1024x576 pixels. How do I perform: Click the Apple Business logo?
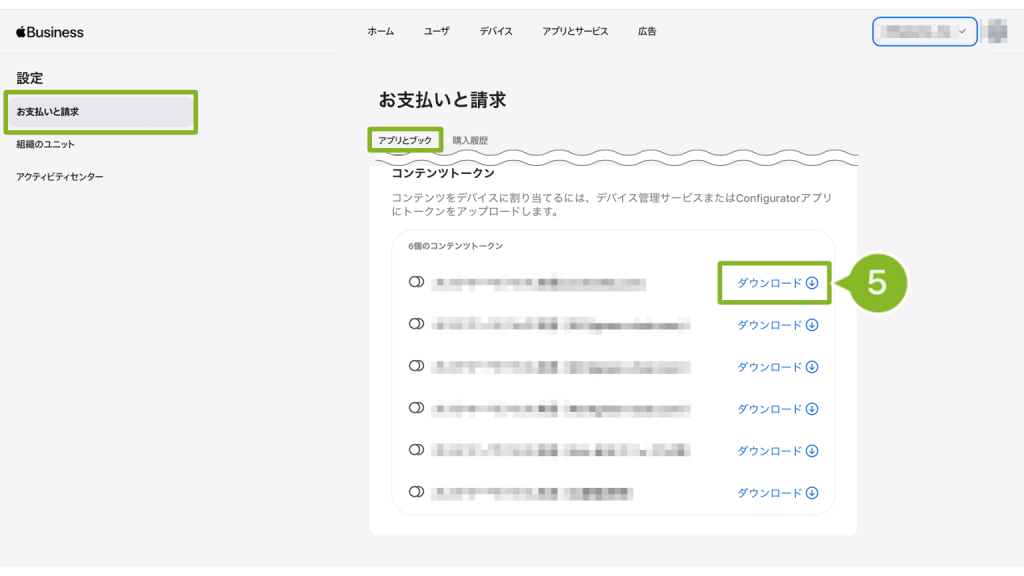[x=50, y=32]
